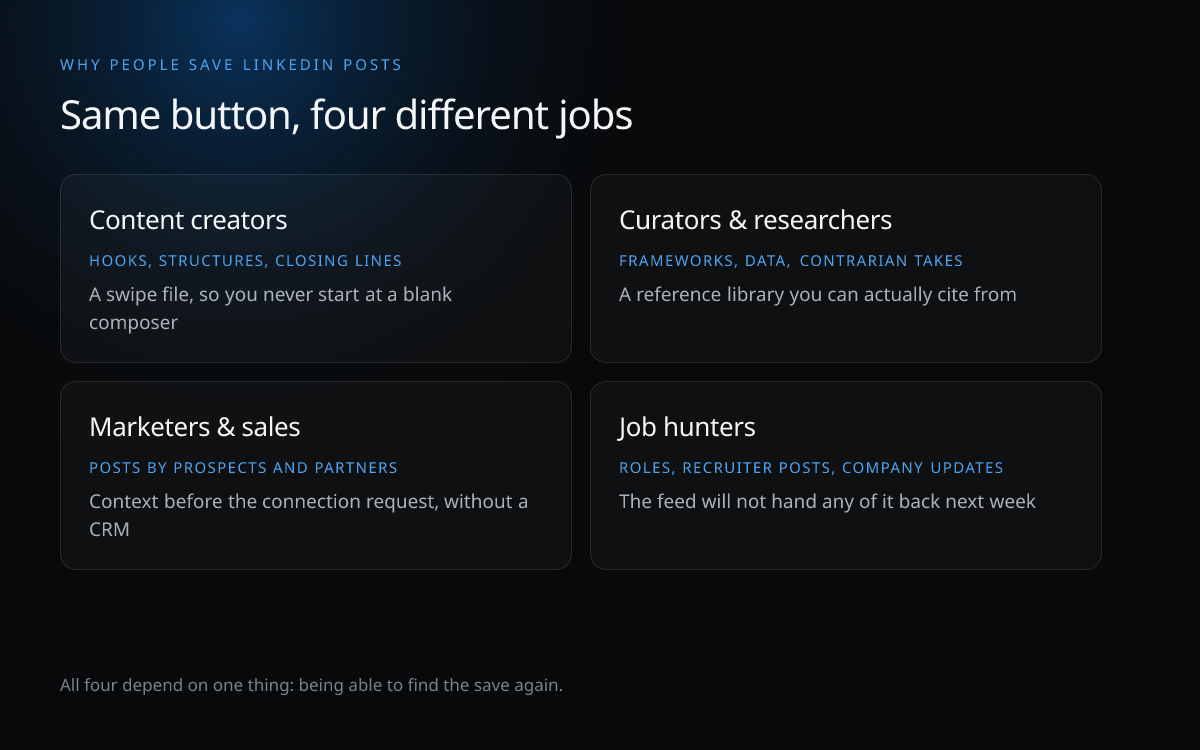Click the 'Why people save LinkedIn posts' eyebrow text

(x=231, y=65)
